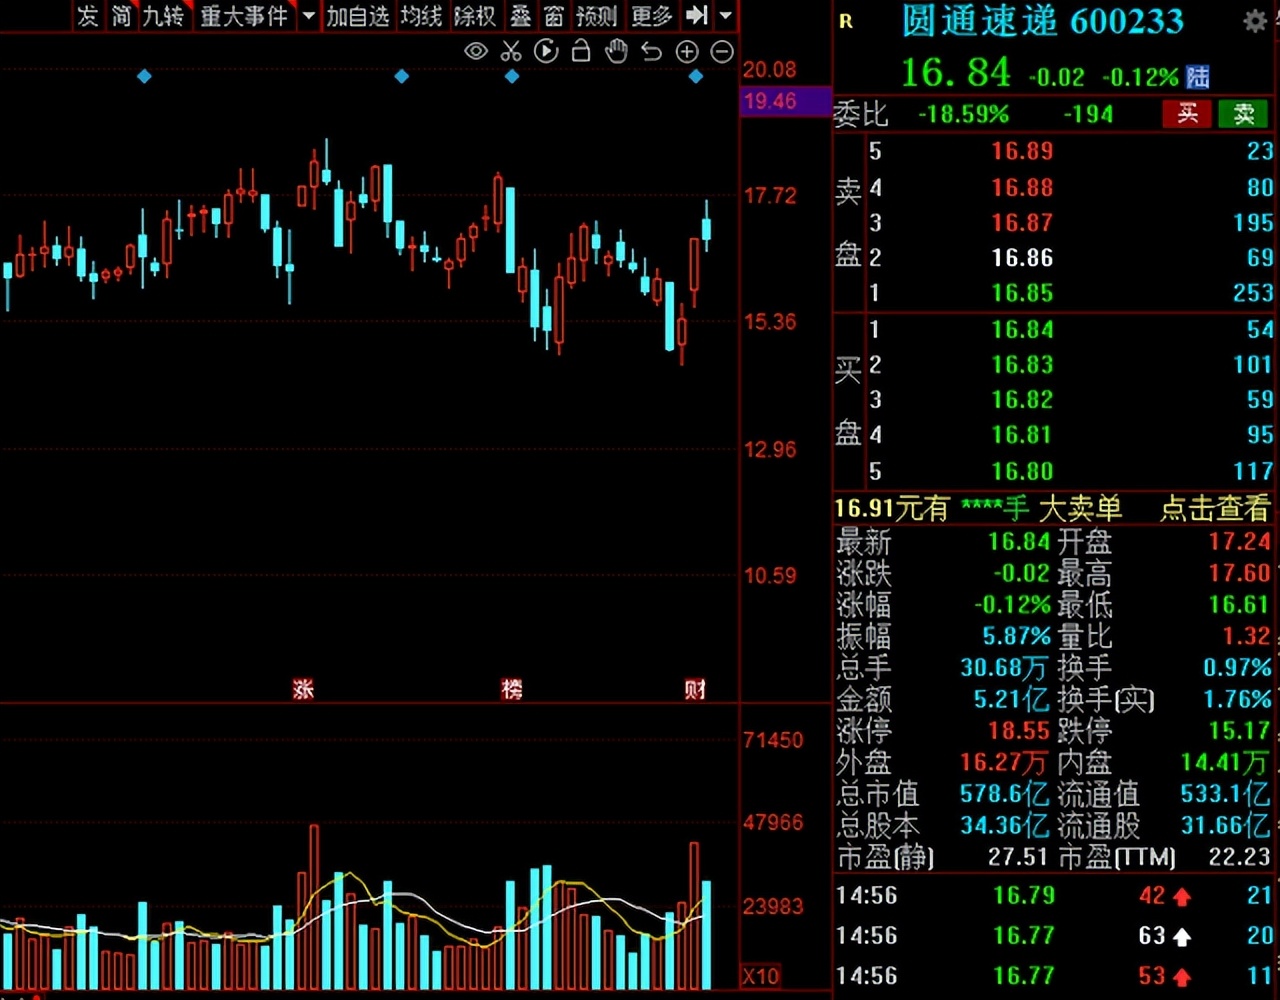1280x1000 pixels.
Task: Zoom out with the minus circle icon
Action: tap(722, 51)
